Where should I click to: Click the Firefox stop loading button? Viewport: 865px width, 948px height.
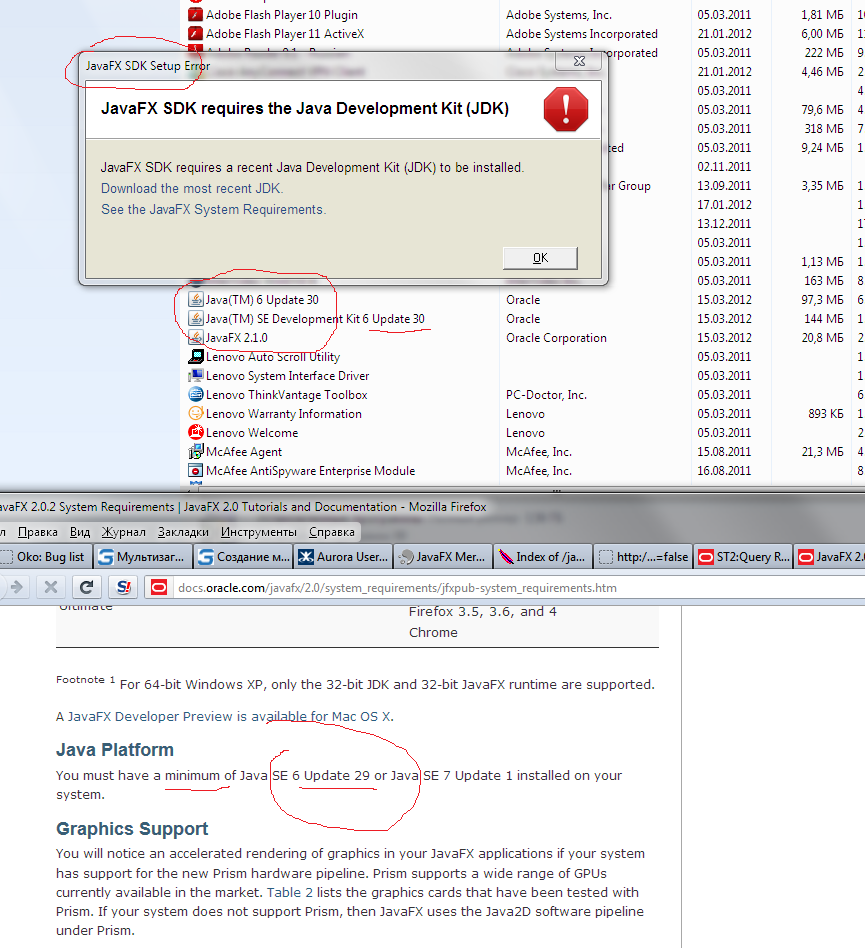[x=50, y=587]
